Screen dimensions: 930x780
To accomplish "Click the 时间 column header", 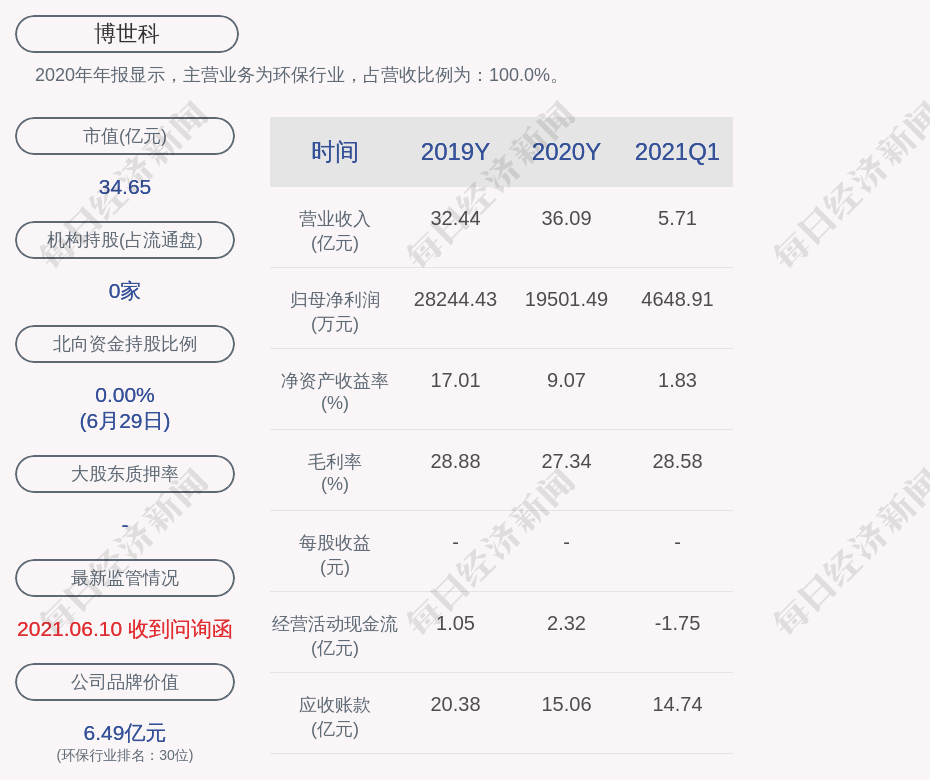I will [x=335, y=152].
